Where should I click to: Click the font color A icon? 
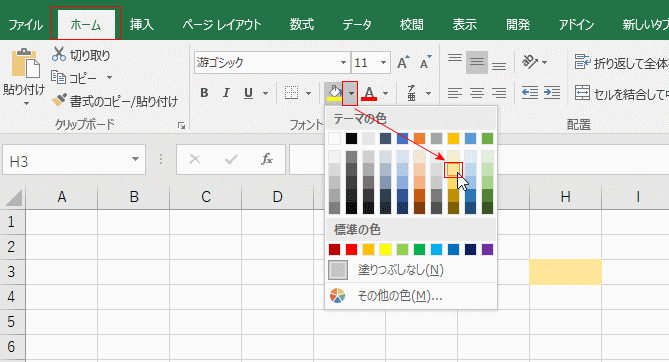point(369,93)
